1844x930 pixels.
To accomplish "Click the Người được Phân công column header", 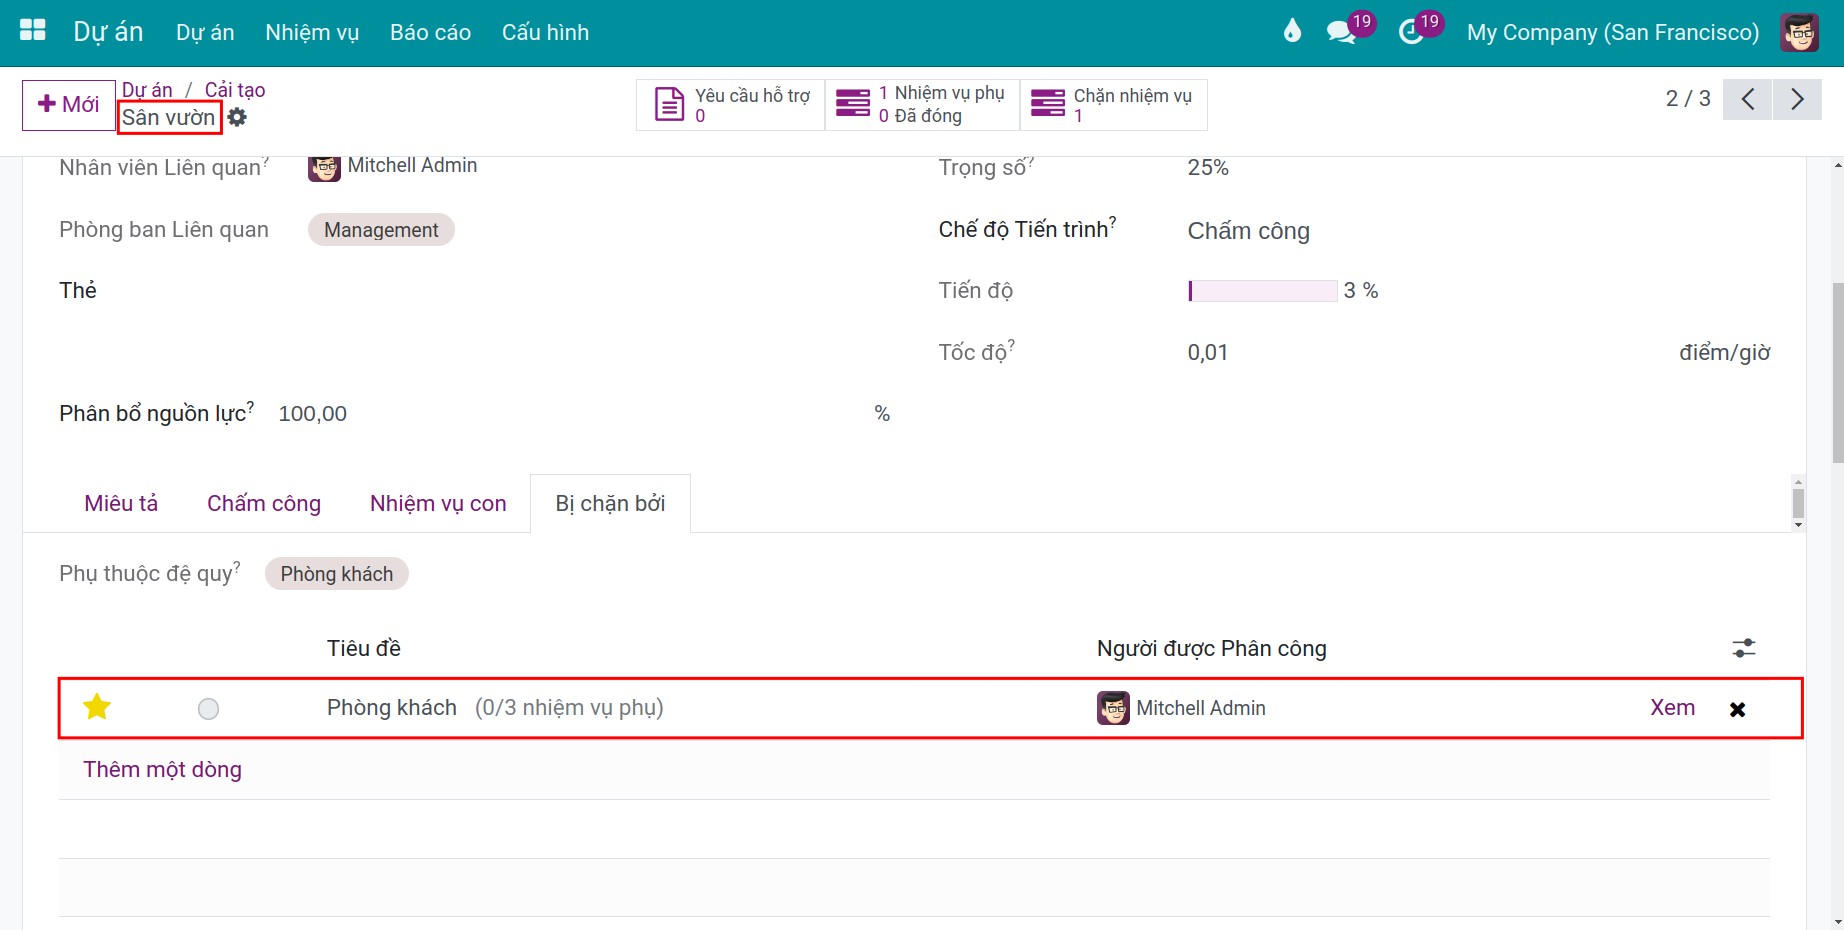I will [x=1211, y=648].
